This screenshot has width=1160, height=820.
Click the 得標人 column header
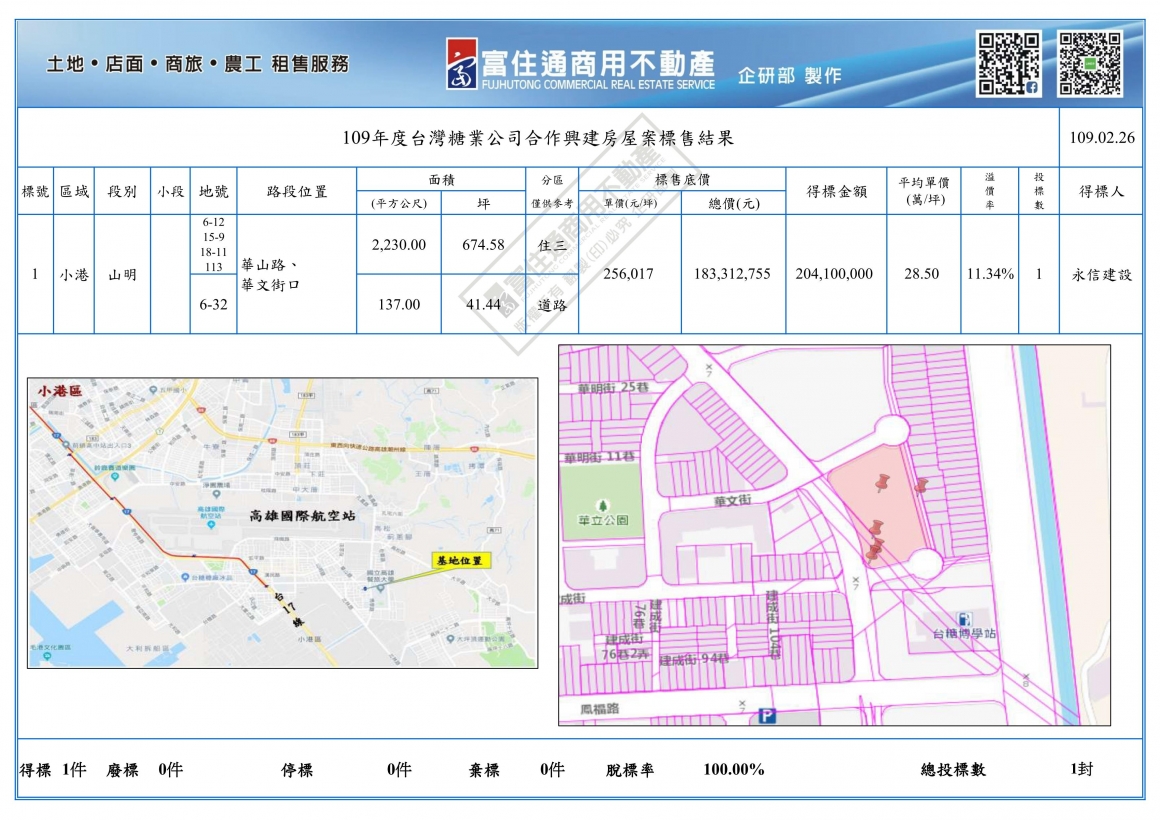tap(1101, 192)
